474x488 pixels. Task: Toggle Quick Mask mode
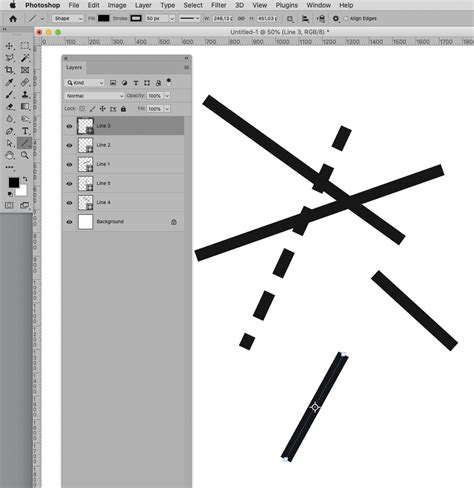click(x=9, y=205)
